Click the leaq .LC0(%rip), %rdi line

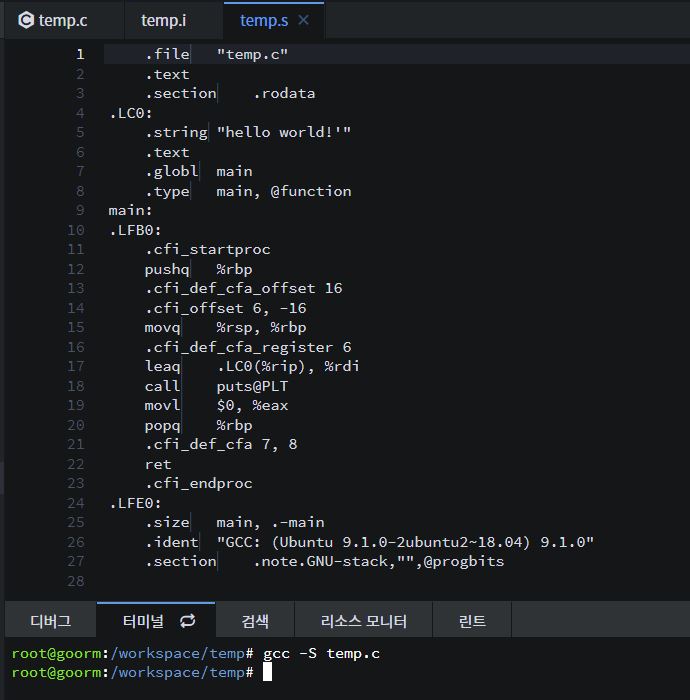coord(252,367)
